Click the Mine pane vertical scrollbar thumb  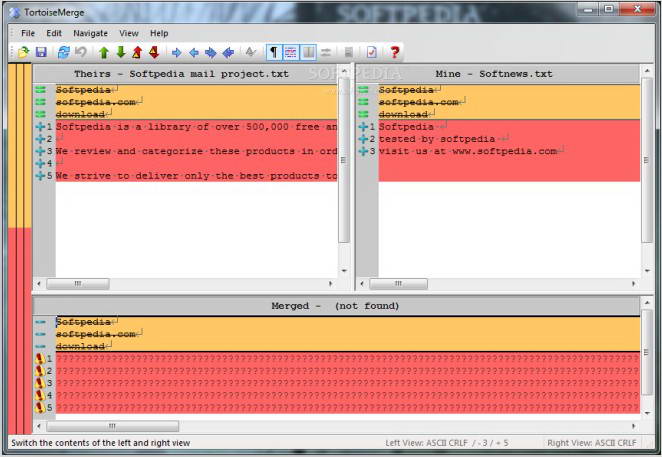647,160
